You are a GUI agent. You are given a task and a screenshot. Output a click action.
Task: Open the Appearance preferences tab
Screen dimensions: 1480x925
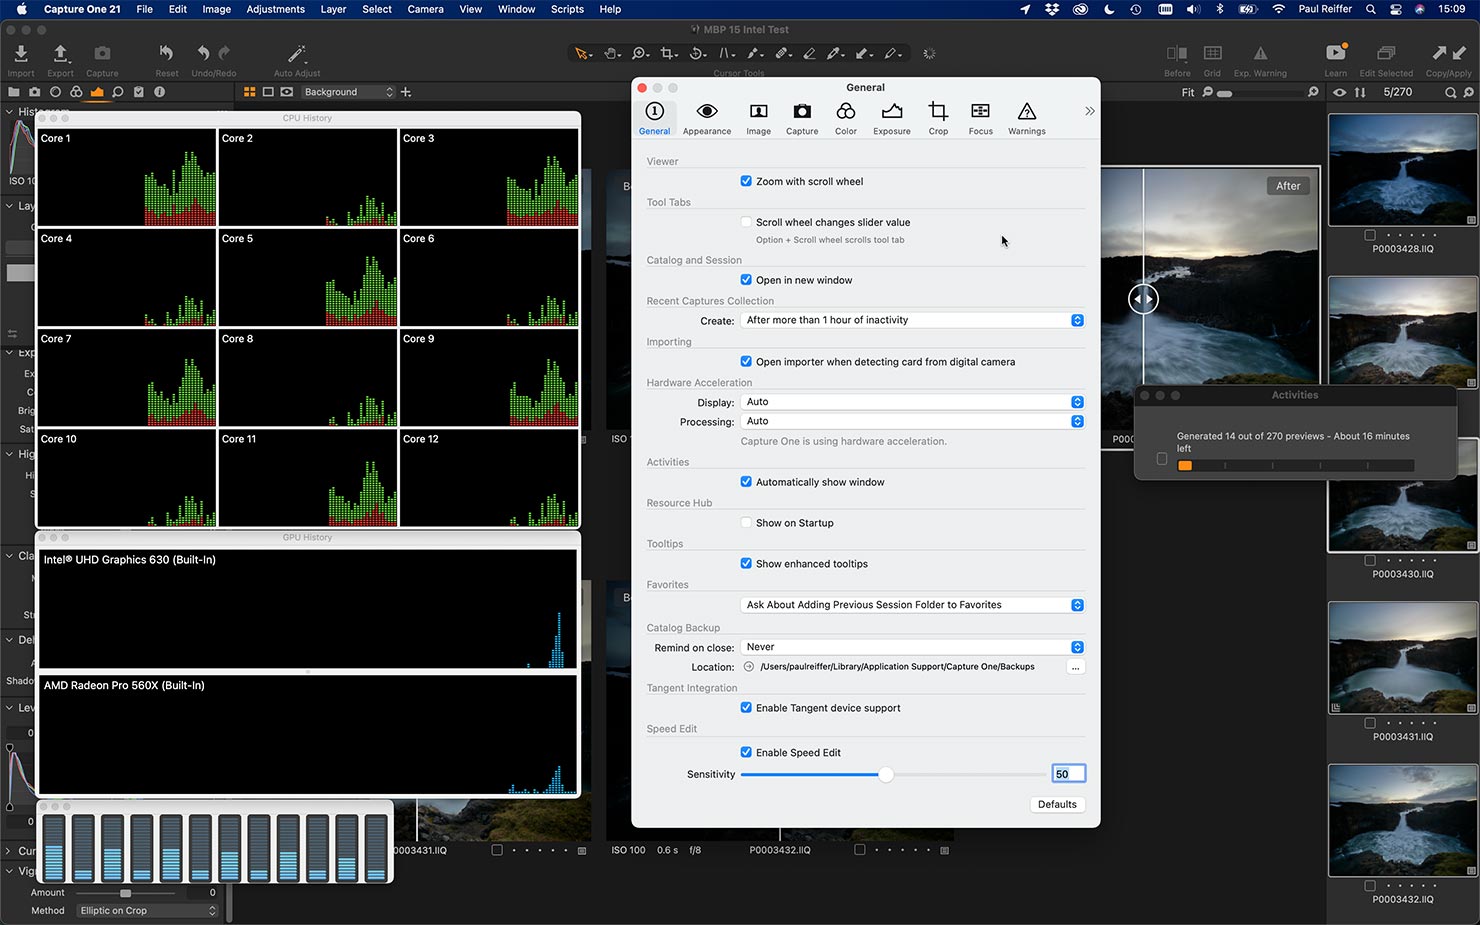(x=706, y=118)
